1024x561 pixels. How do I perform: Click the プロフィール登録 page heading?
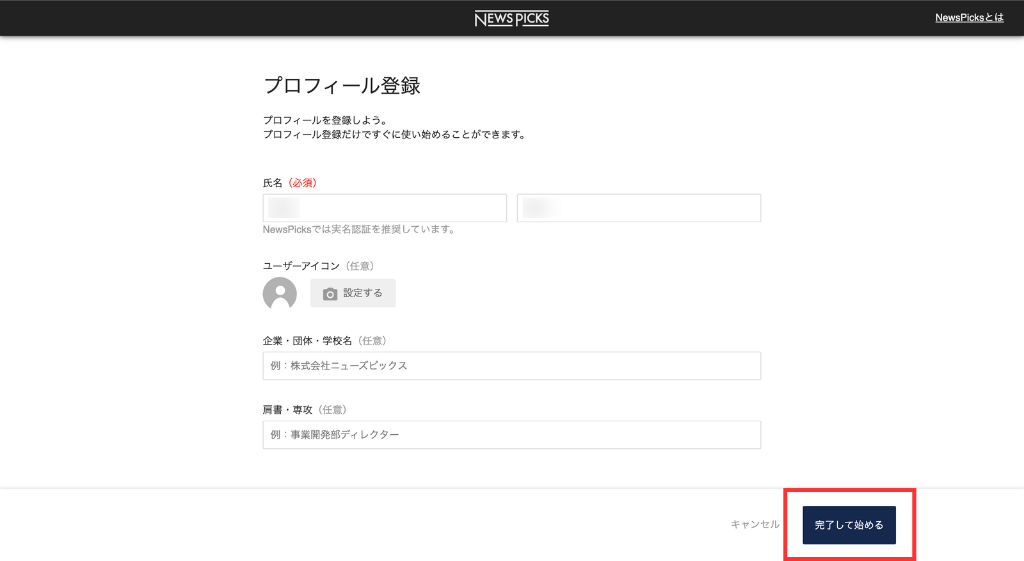[341, 86]
